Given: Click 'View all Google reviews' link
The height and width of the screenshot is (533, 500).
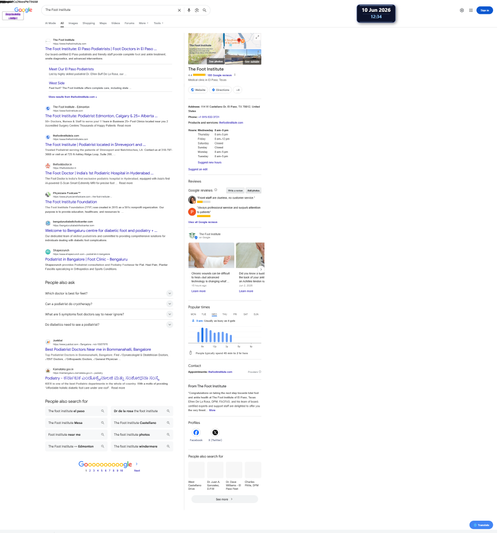Looking at the screenshot, I should [x=203, y=222].
